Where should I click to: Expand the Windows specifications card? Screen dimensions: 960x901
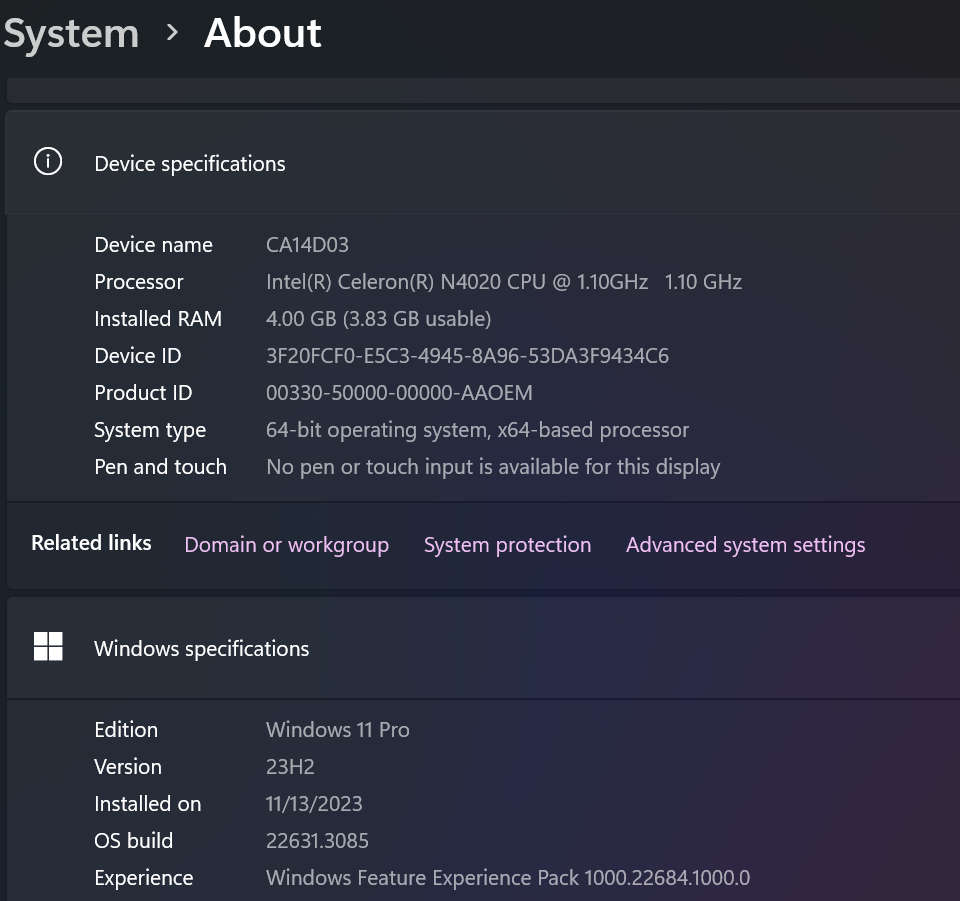pos(480,646)
